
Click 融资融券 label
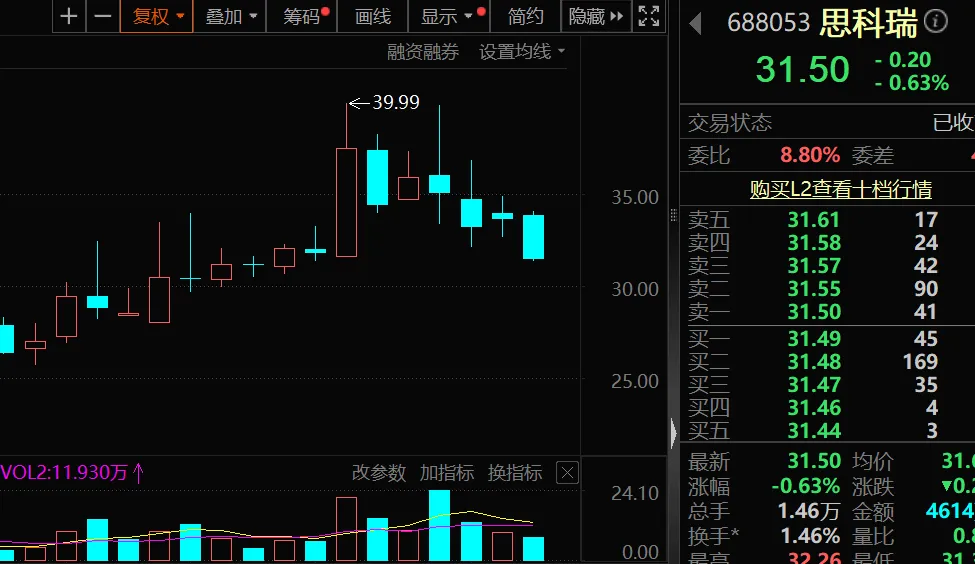click(x=423, y=52)
